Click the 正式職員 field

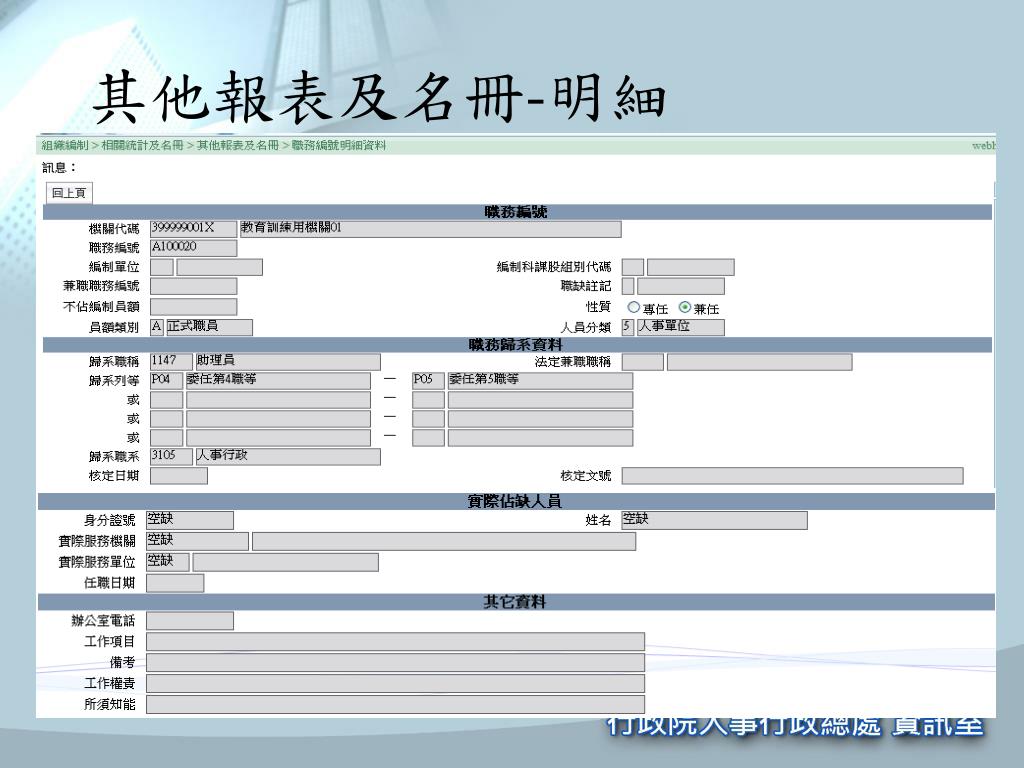coord(209,327)
